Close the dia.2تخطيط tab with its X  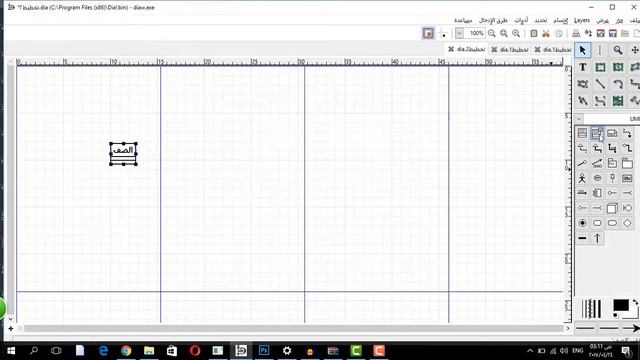451,49
